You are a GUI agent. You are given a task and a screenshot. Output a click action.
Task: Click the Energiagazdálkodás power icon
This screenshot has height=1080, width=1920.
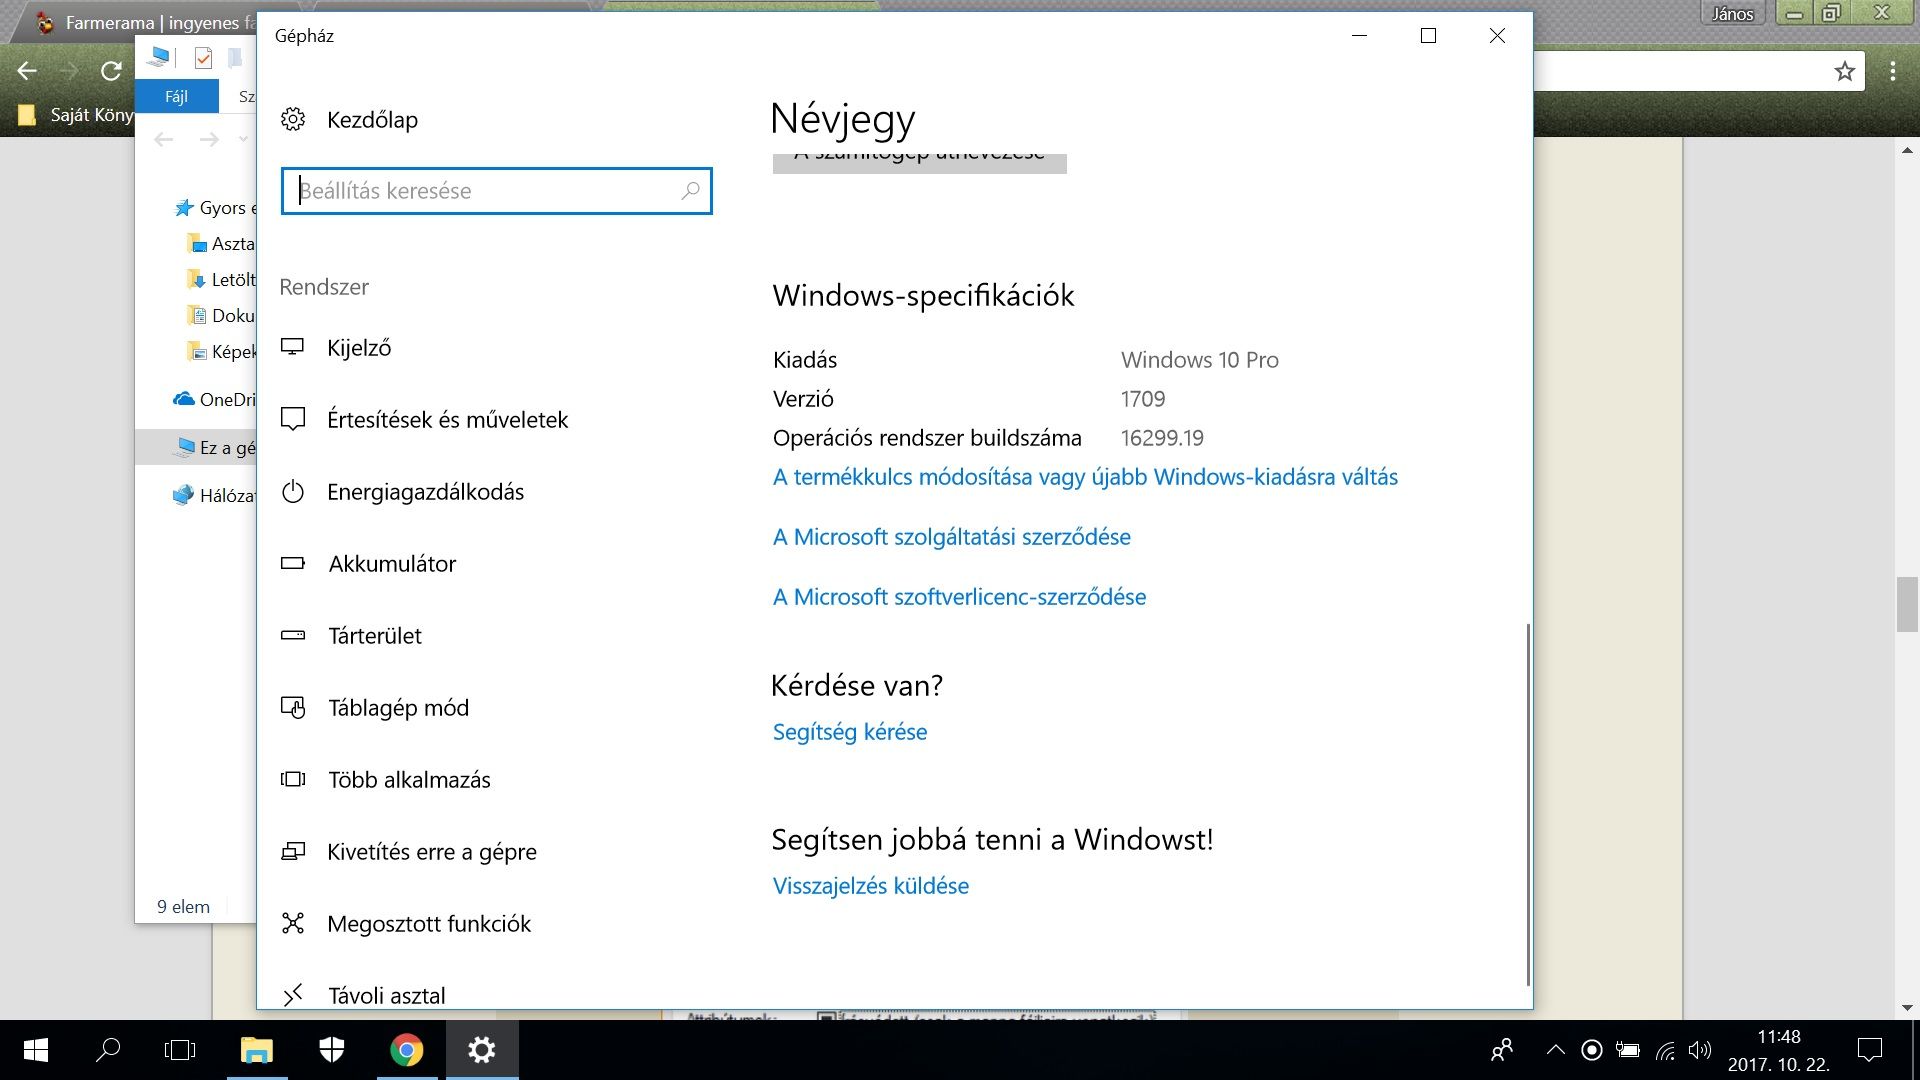(292, 492)
